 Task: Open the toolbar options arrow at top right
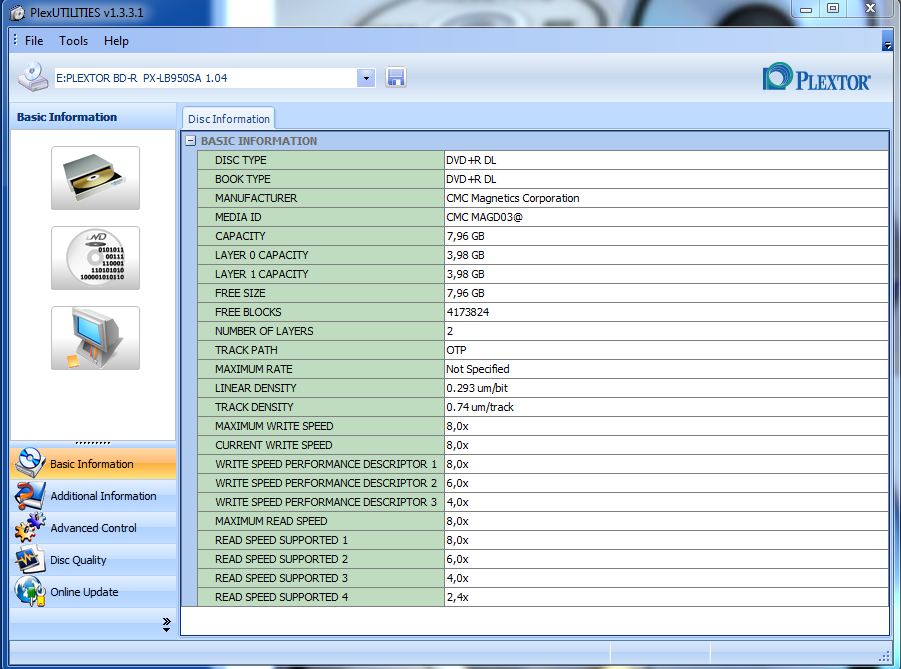pyautogui.click(x=887, y=41)
